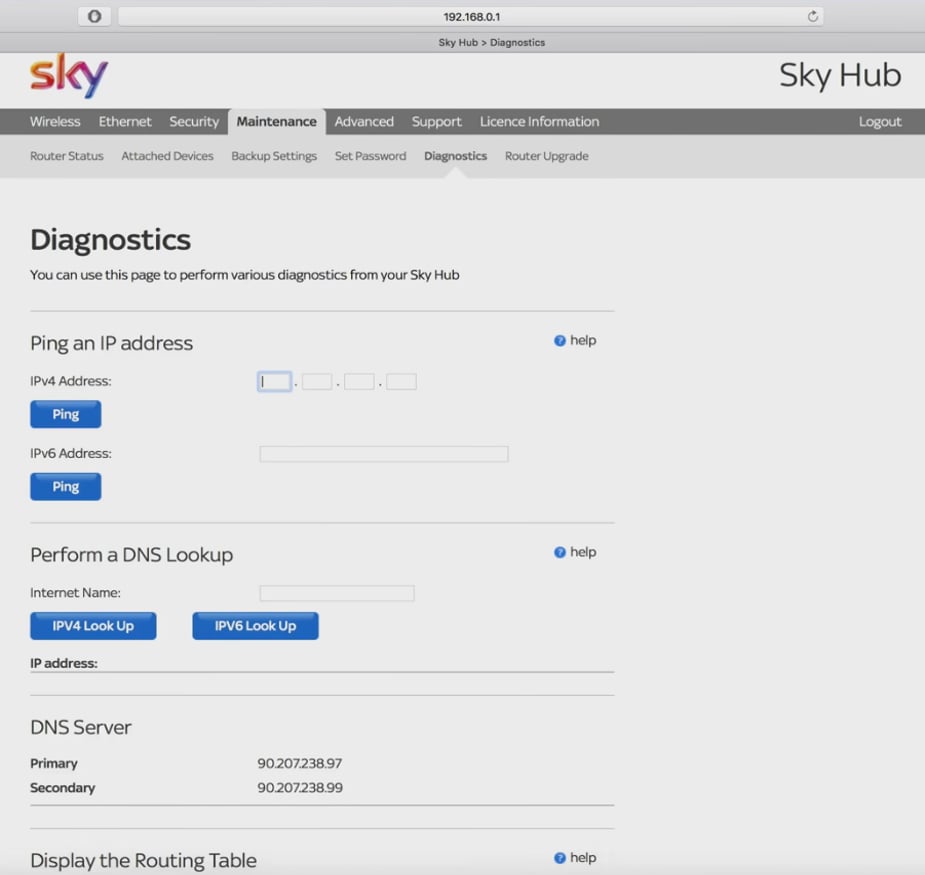Click the secondary DNS value 90.207.238.99
Viewport: 925px width, 875px height.
[300, 788]
